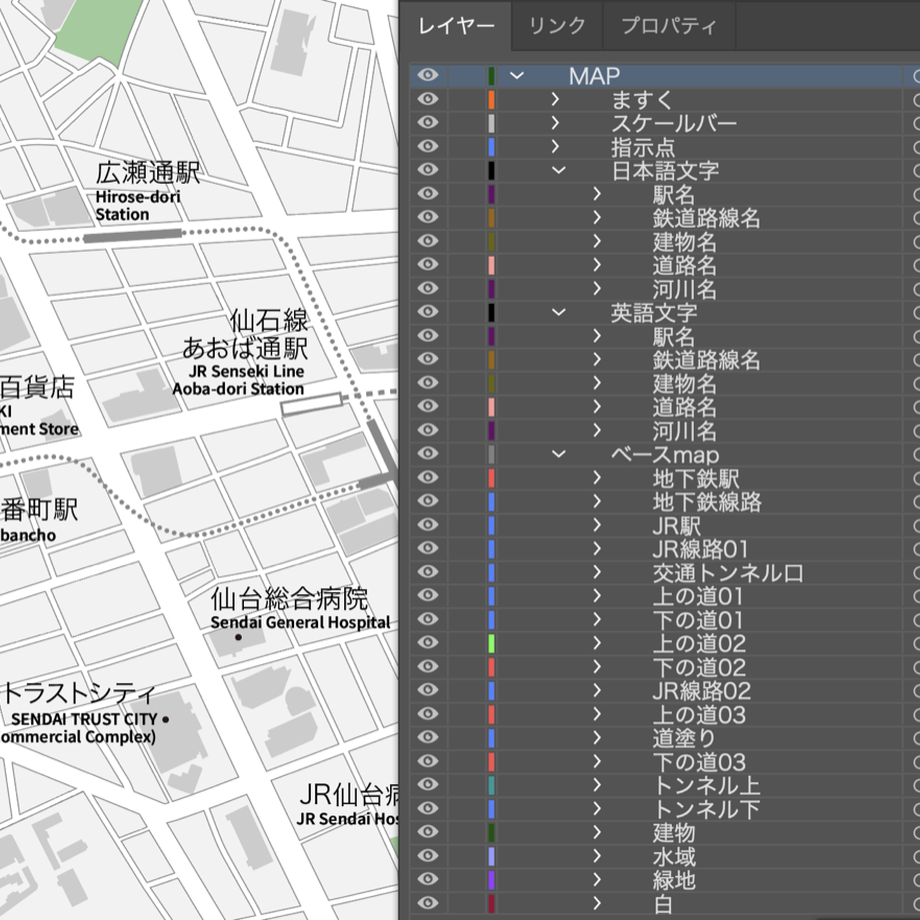Click pink swatch of 道路名 under 日本語文字
This screenshot has height=920, width=920.
(x=492, y=265)
